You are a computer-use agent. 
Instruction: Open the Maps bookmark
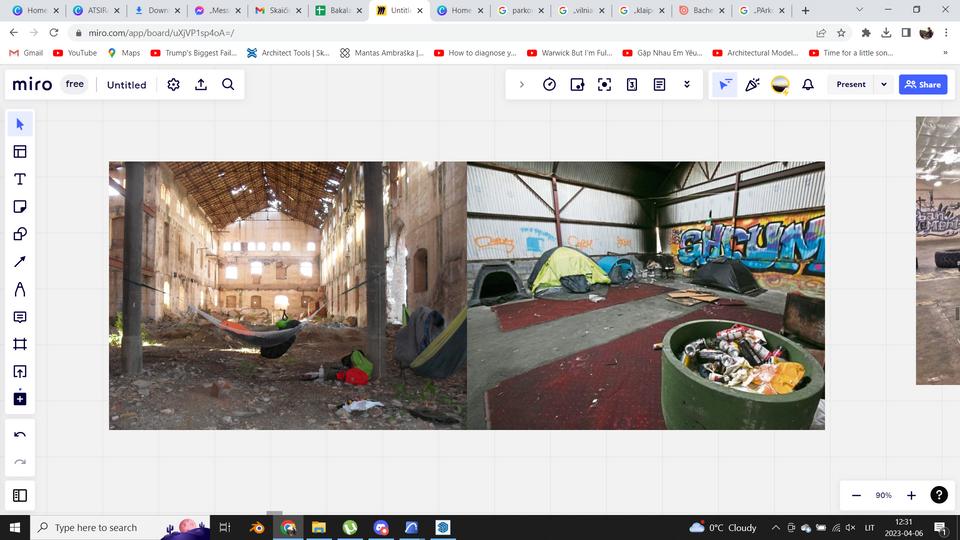pyautogui.click(x=124, y=53)
